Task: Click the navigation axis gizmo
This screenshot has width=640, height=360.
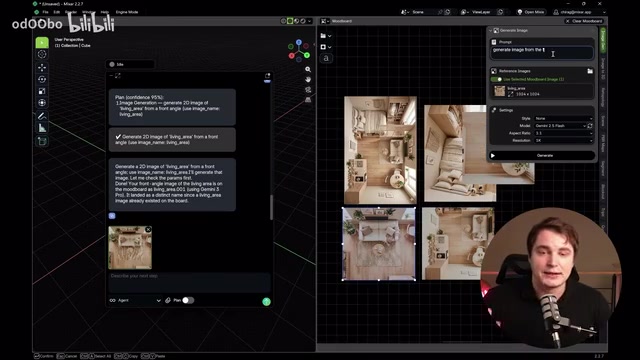Action: (299, 51)
